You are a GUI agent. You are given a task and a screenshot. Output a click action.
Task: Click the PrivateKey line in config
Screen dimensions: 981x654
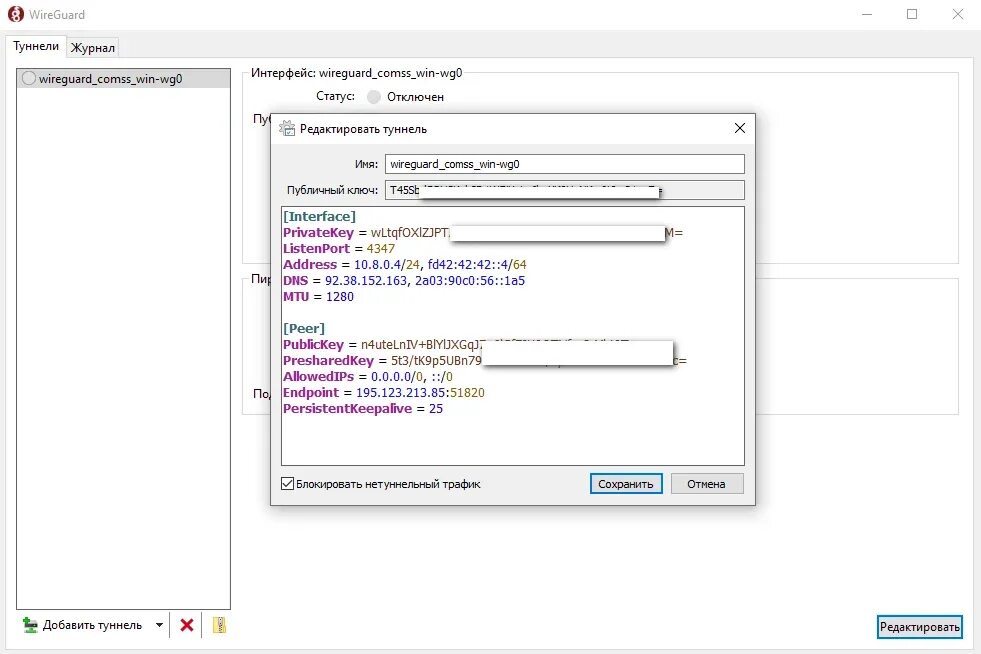pyautogui.click(x=482, y=233)
